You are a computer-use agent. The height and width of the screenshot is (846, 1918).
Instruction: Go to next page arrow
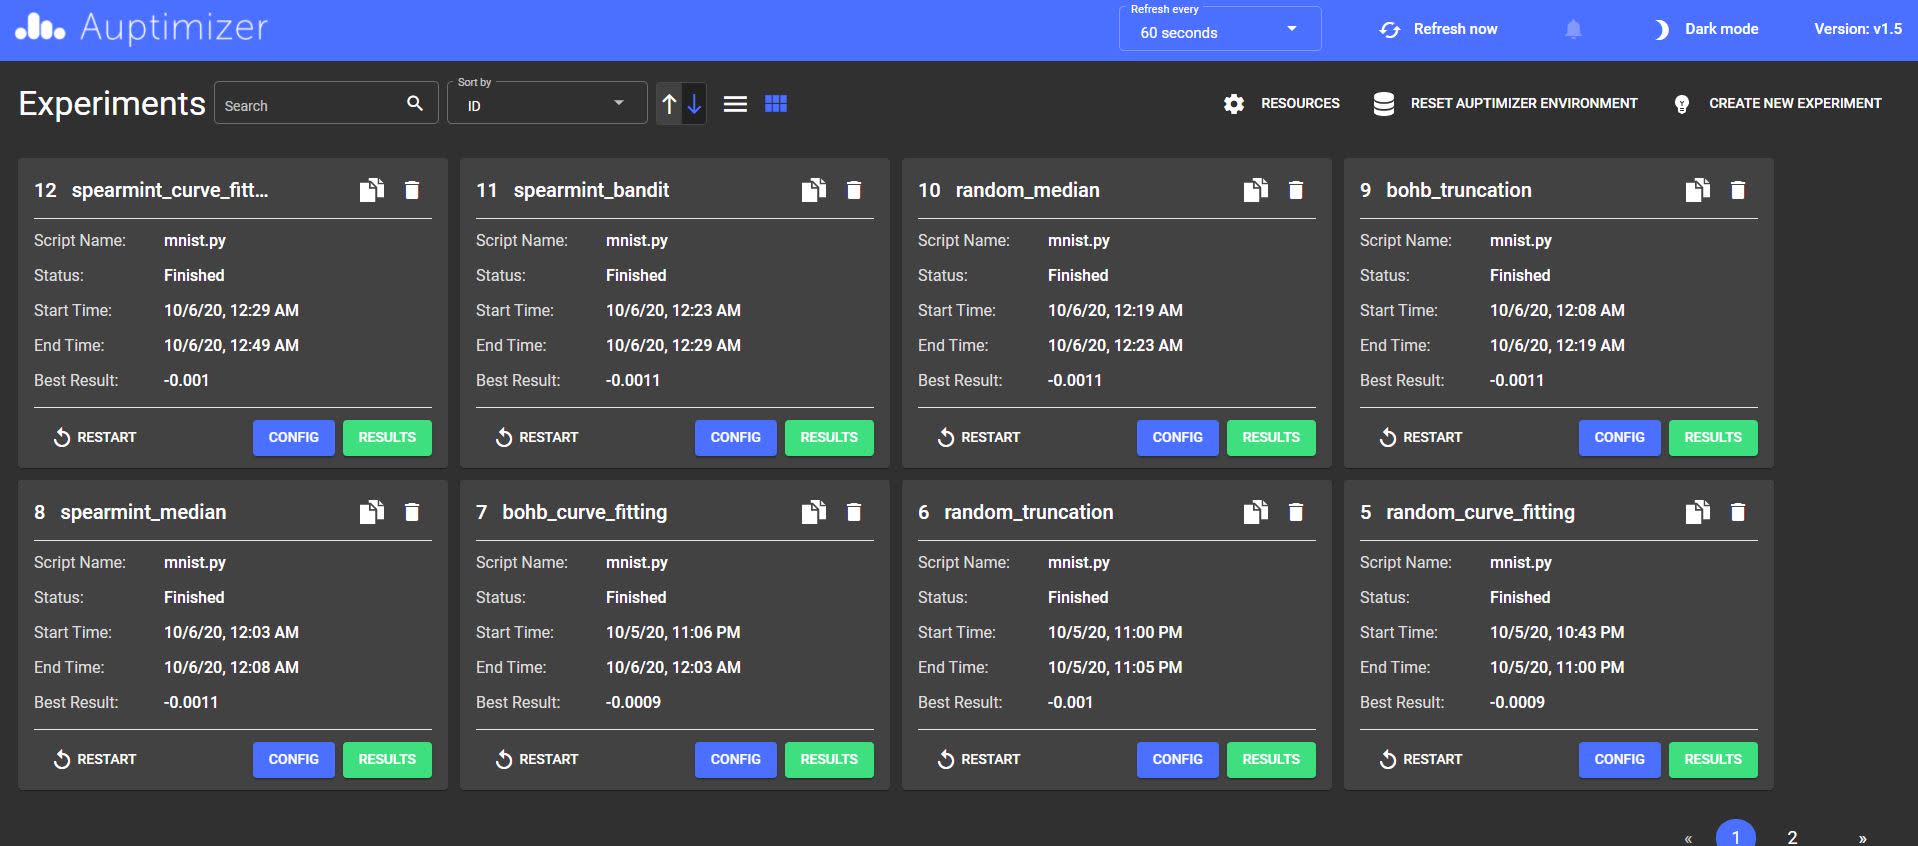[1862, 838]
